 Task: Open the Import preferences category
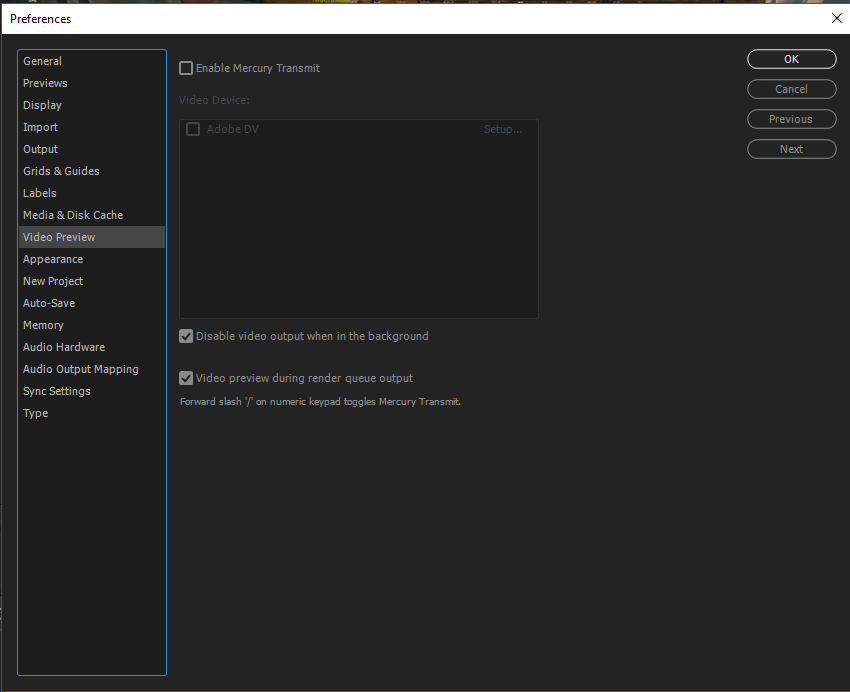point(40,127)
